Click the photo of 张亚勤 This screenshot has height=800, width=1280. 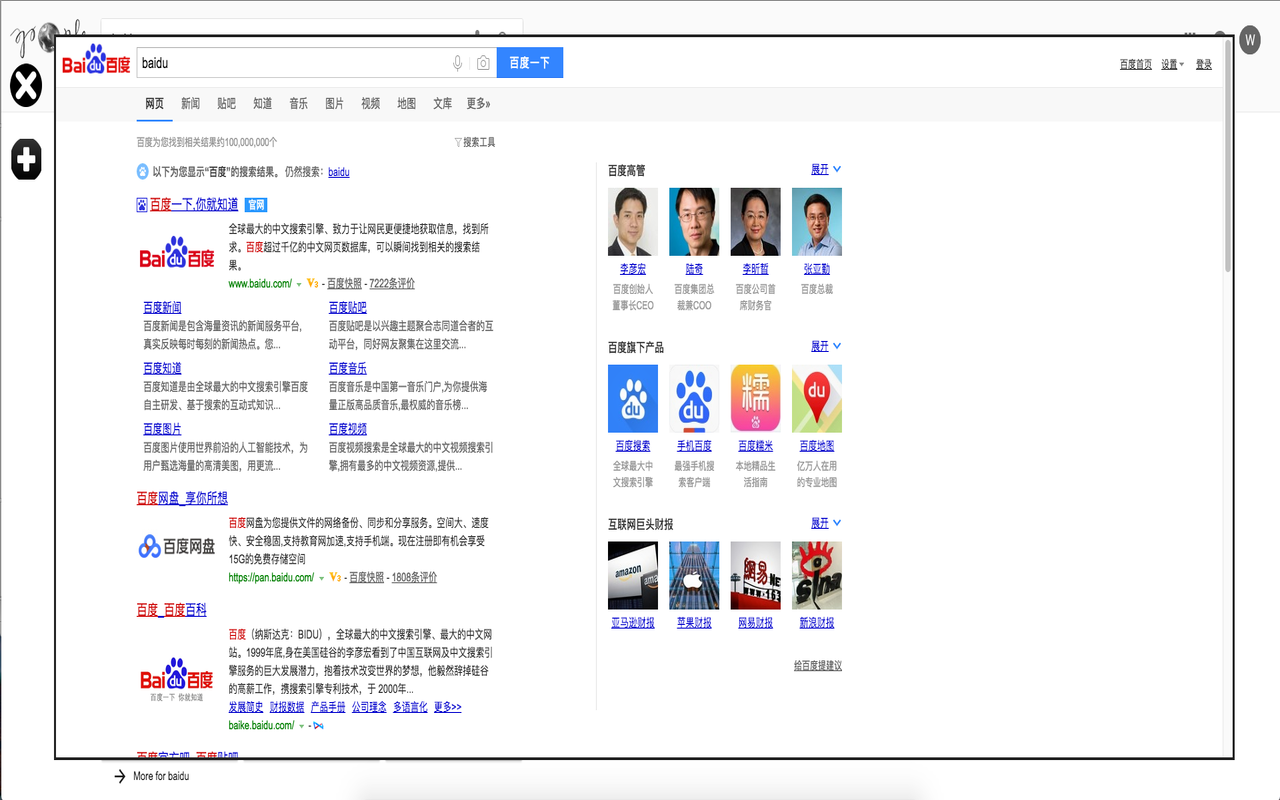coord(817,222)
